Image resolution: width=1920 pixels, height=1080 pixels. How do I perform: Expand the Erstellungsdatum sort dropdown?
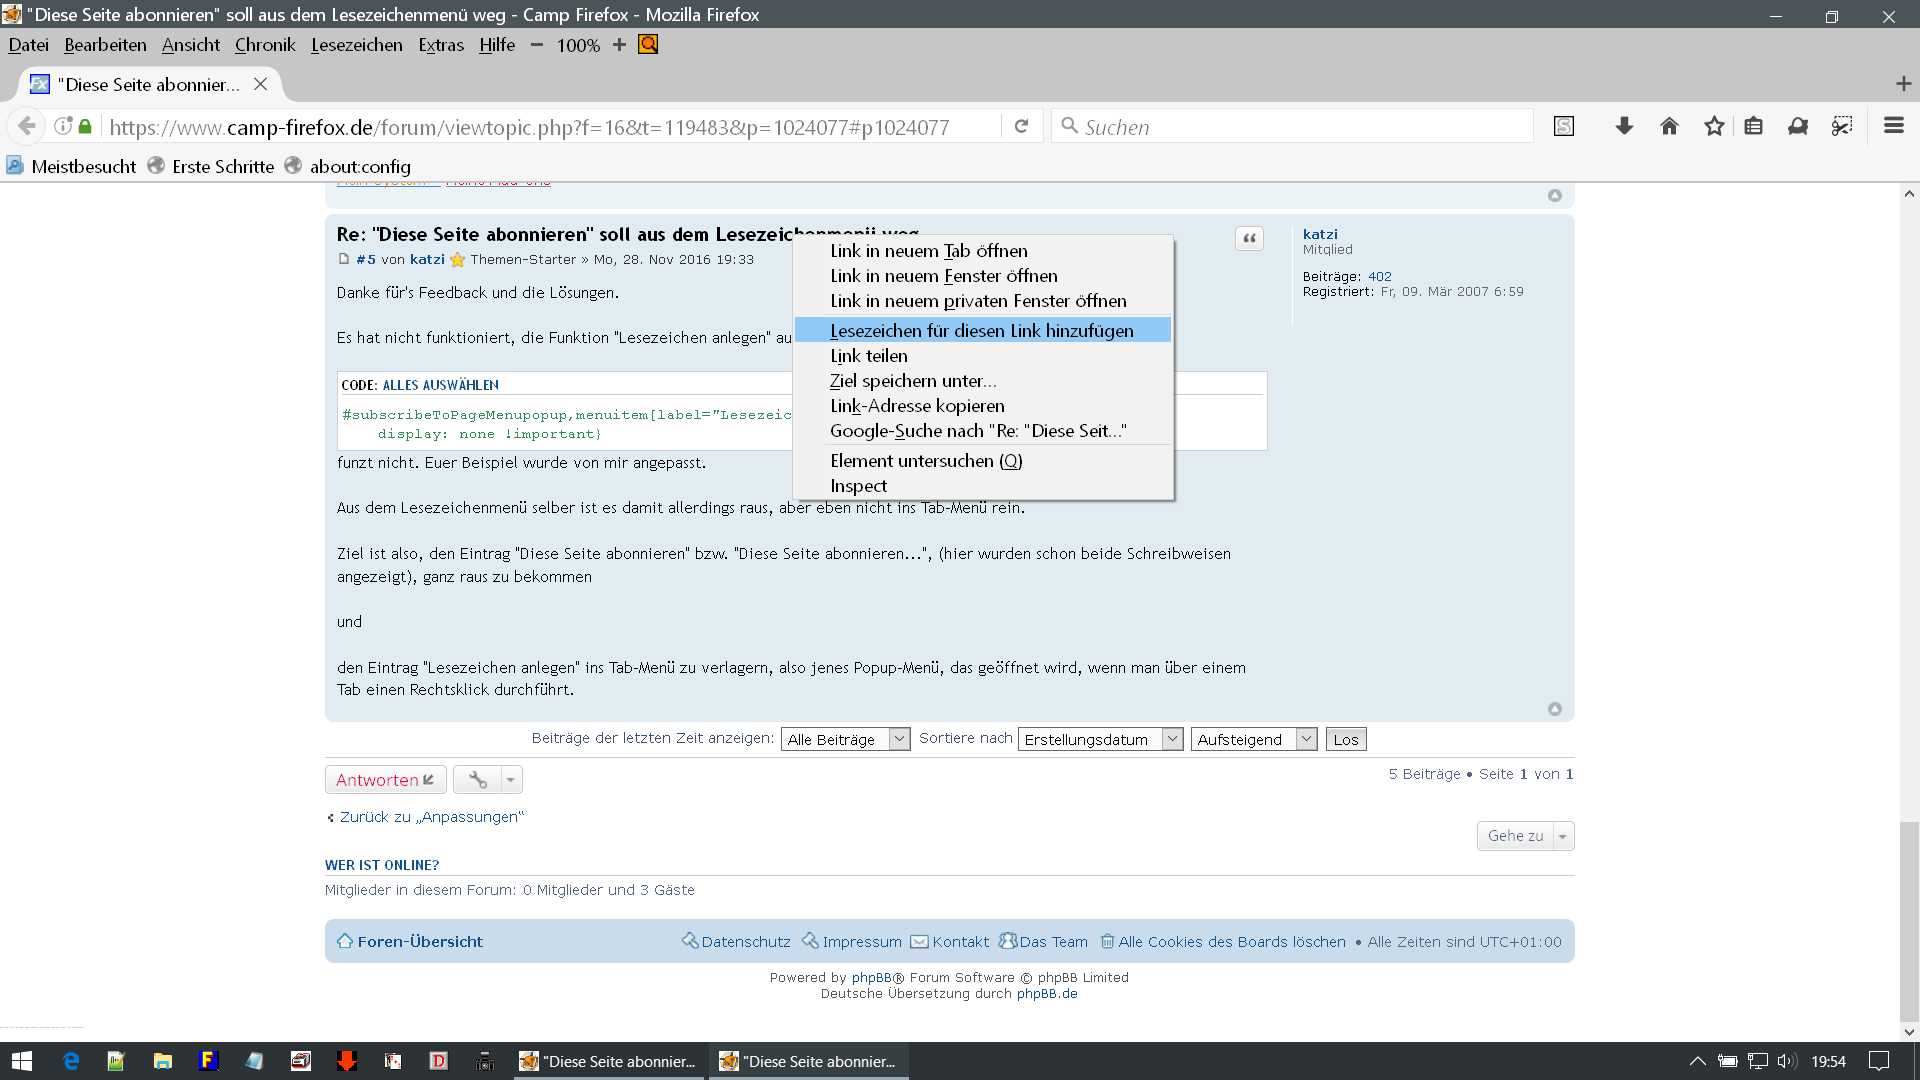pos(1100,739)
